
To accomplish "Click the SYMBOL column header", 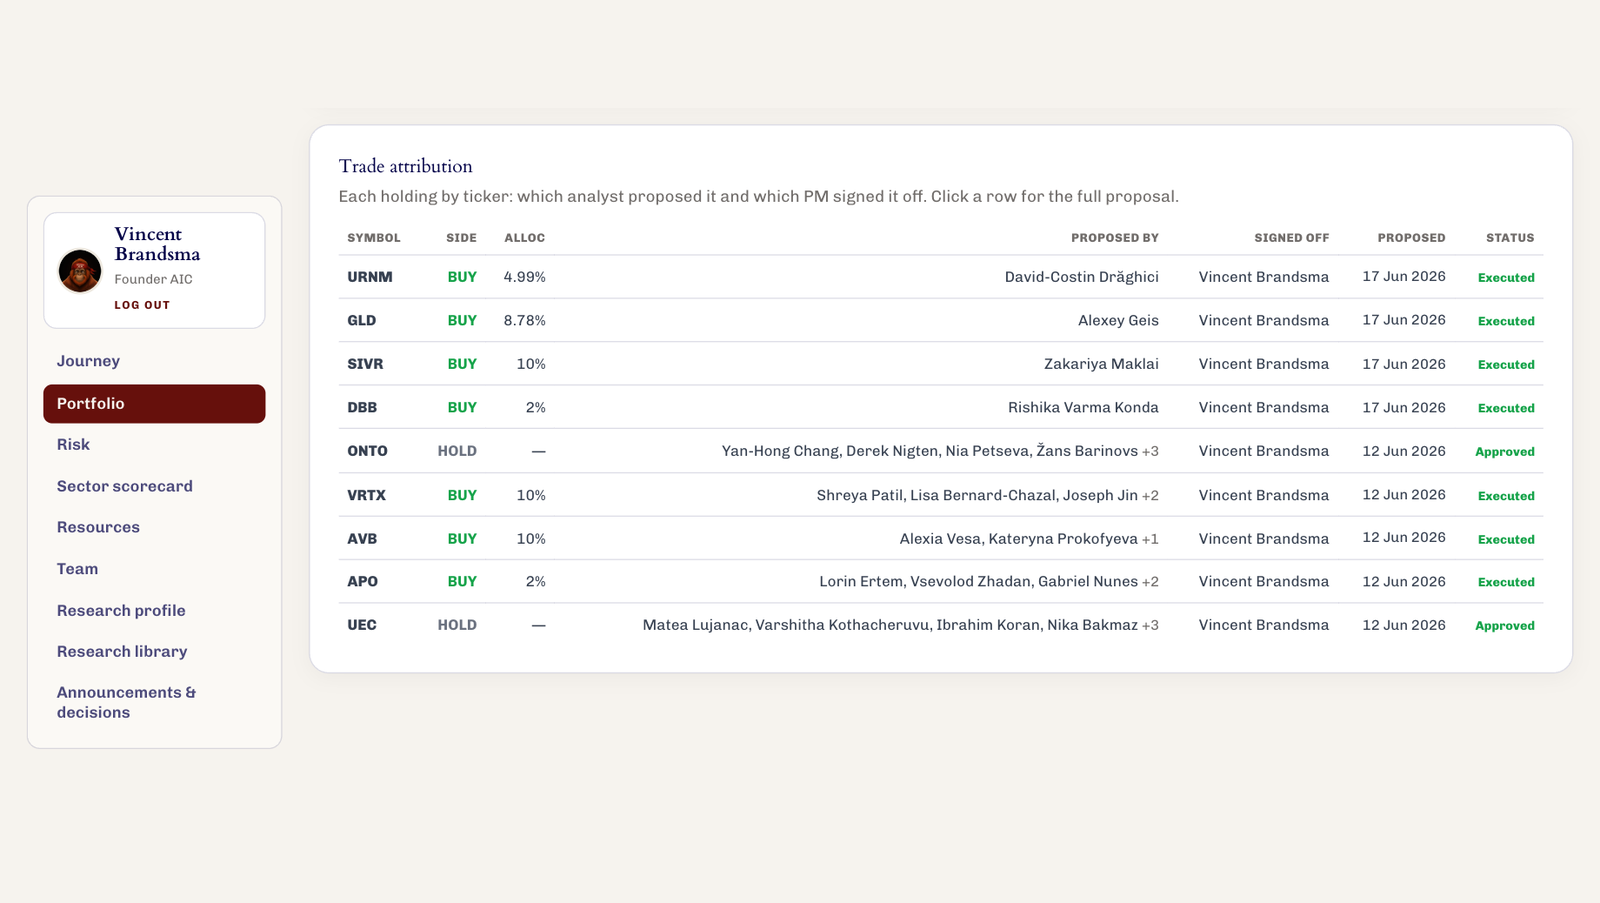I will tap(374, 238).
